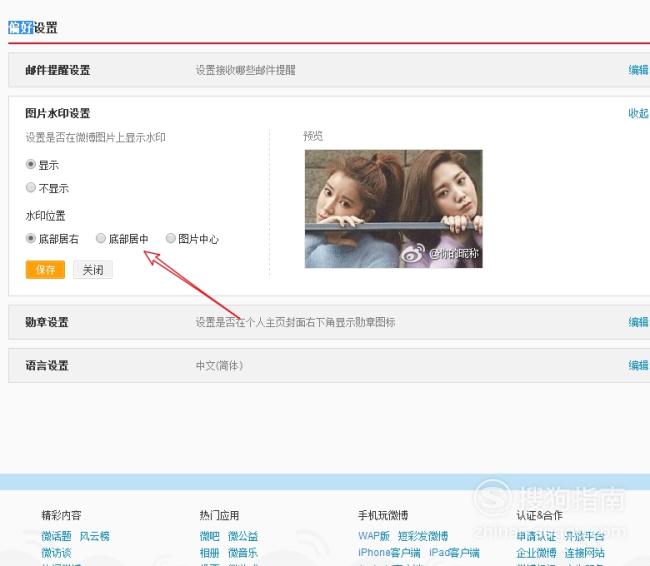Viewport: 650px width, 566px height.
Task: Select the 不显示 watermark radio button
Action: pos(31,187)
